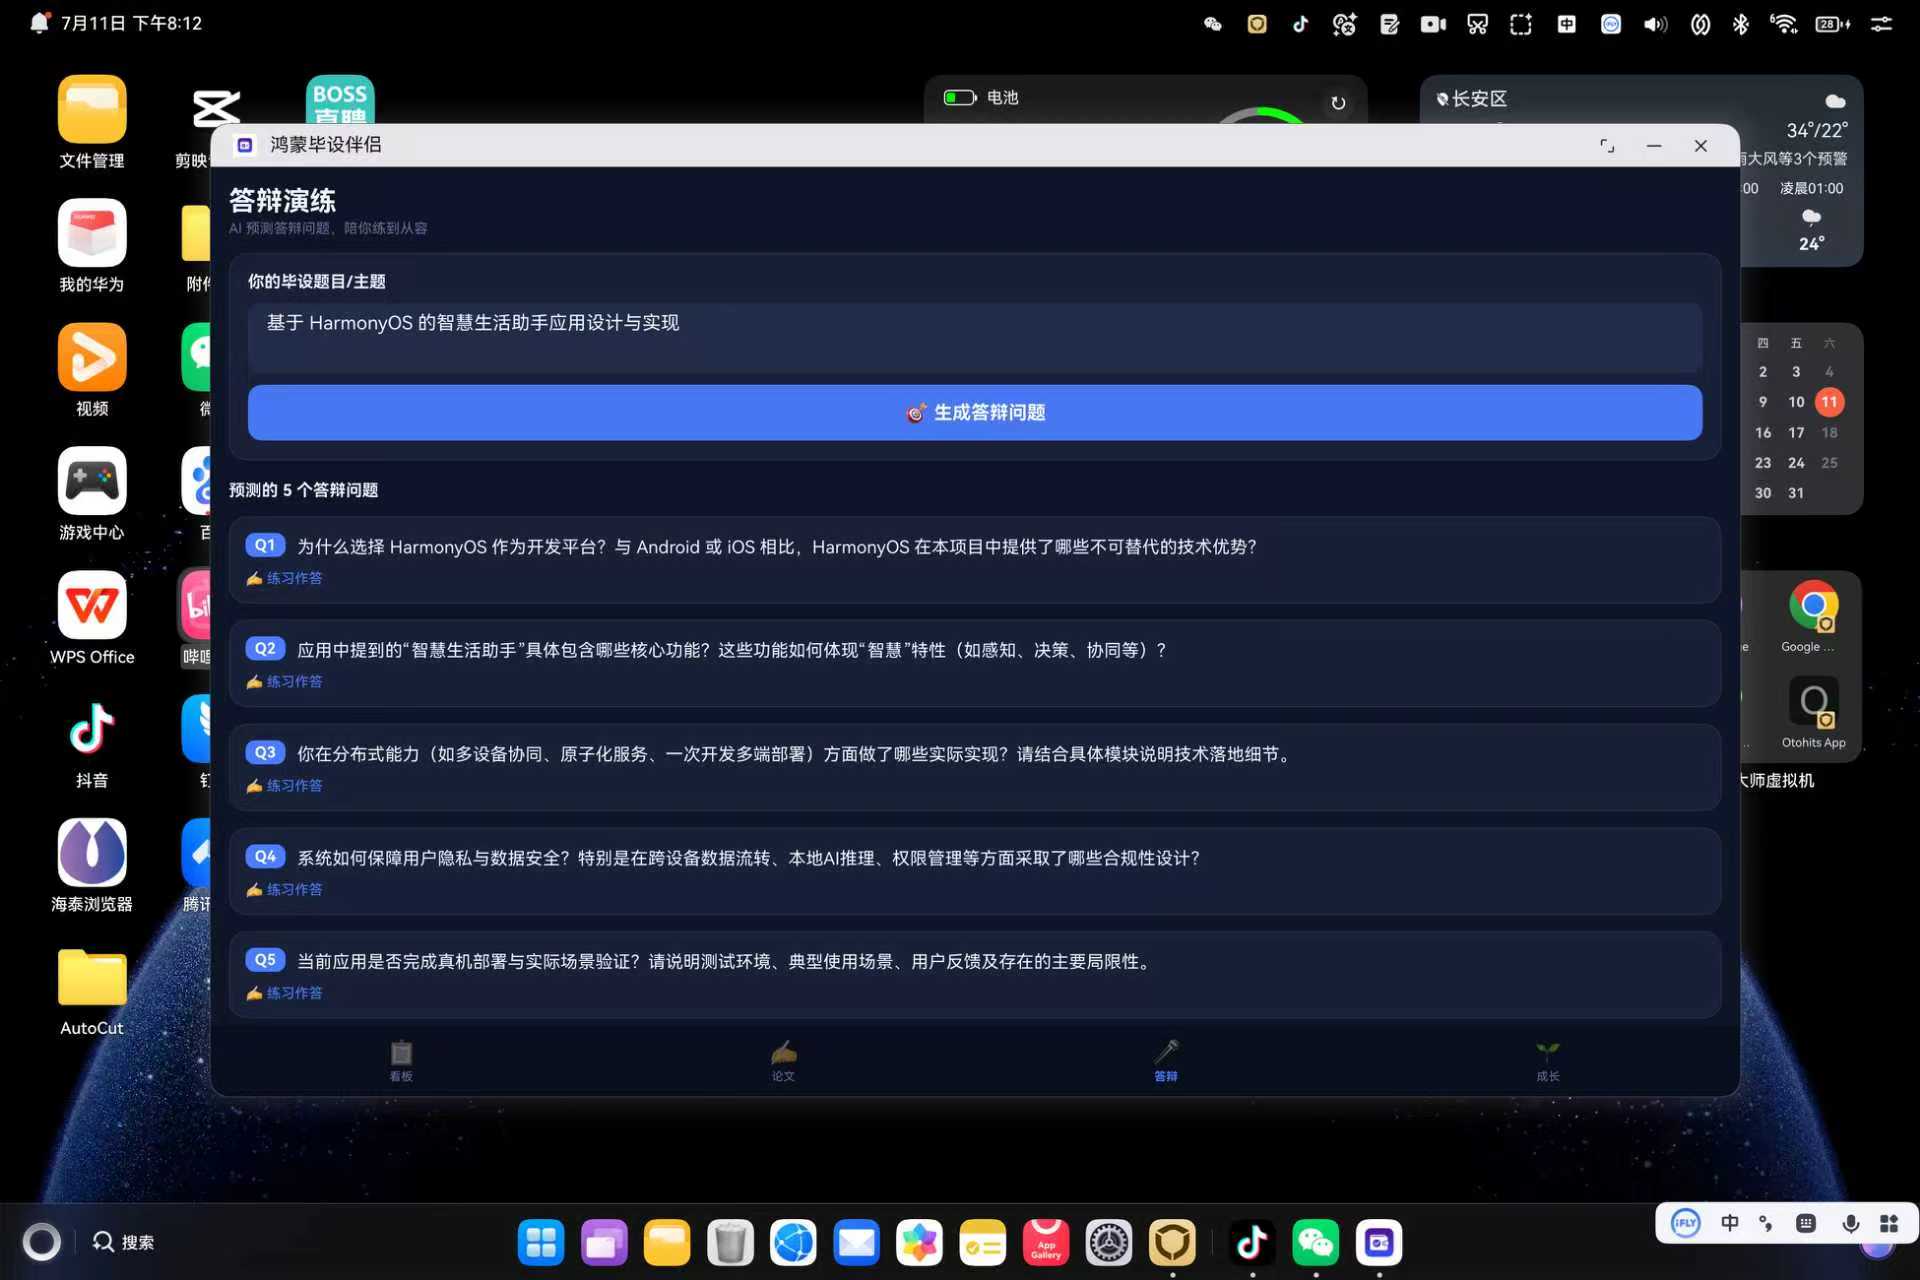
Task: Open the Wi-Fi status icon
Action: 1783,24
